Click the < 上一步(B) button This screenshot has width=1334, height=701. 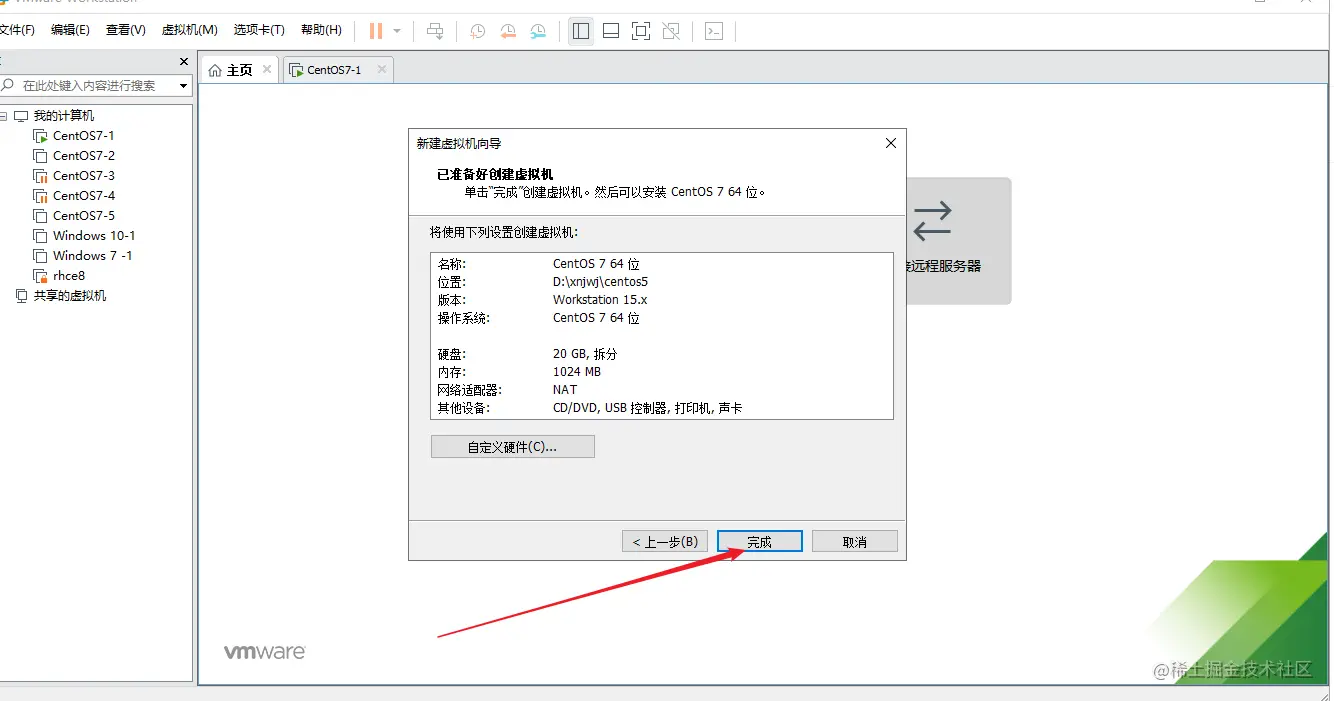(665, 541)
